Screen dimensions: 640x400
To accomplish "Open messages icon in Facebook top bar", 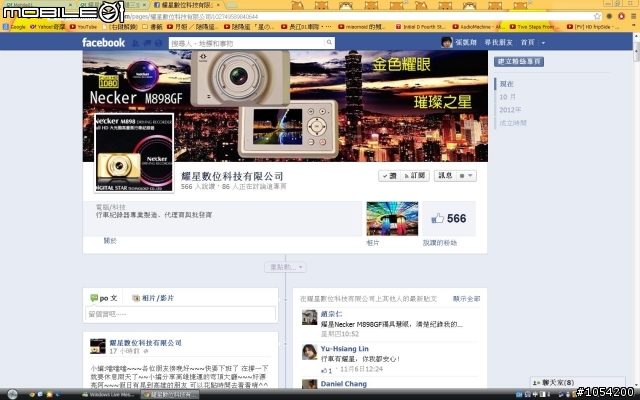I will click(x=147, y=42).
